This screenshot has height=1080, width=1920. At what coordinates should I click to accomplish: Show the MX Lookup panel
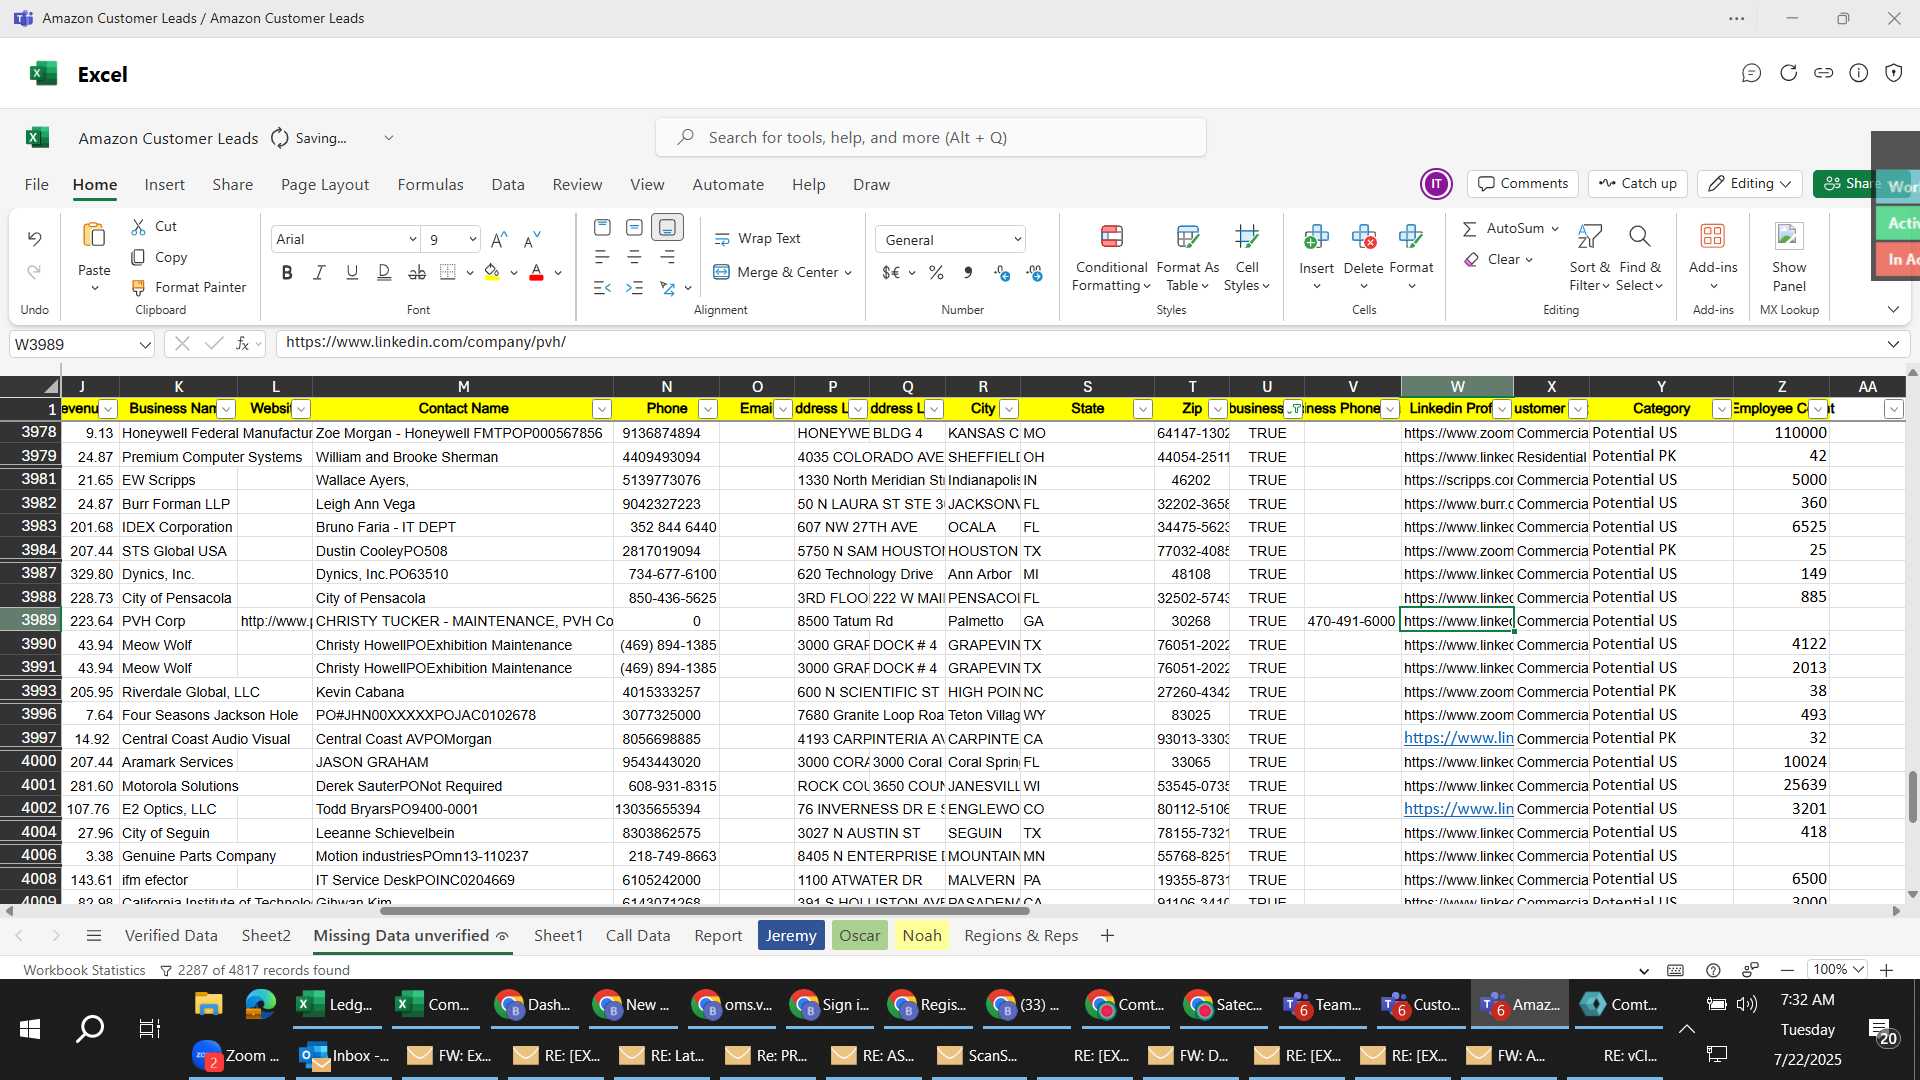1789,258
